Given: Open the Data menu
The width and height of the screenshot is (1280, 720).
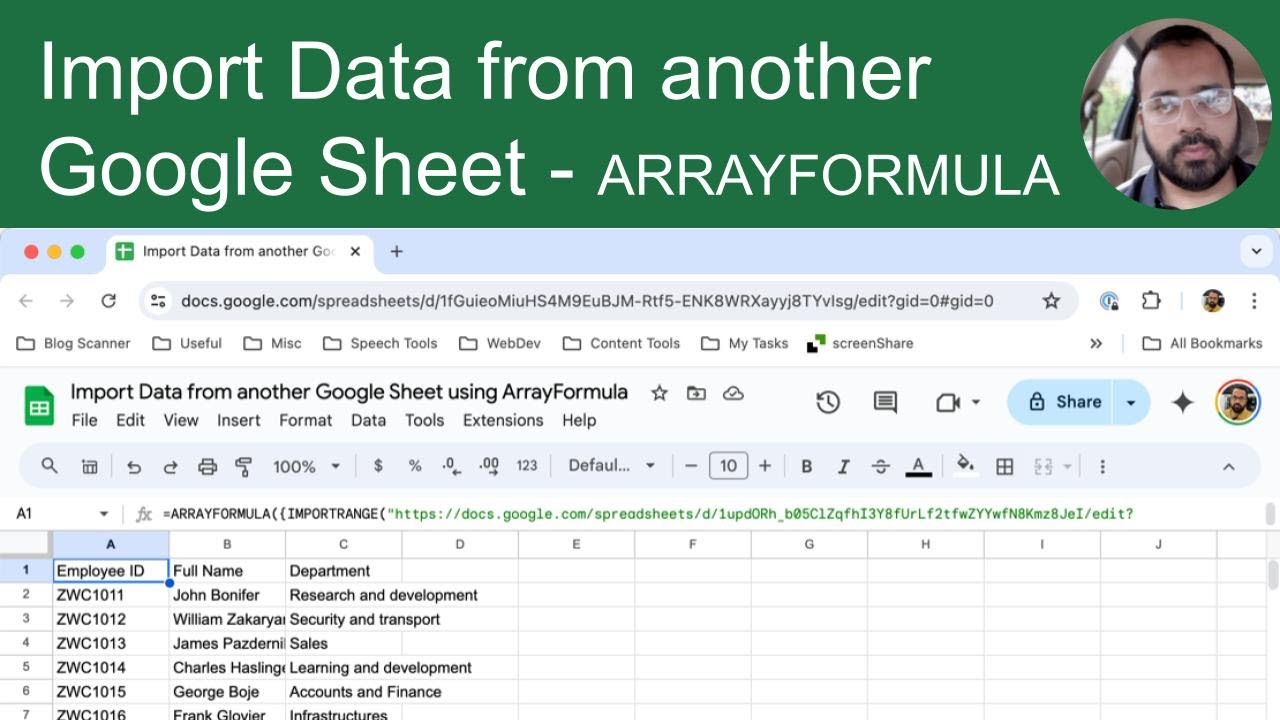Looking at the screenshot, I should click(x=368, y=420).
